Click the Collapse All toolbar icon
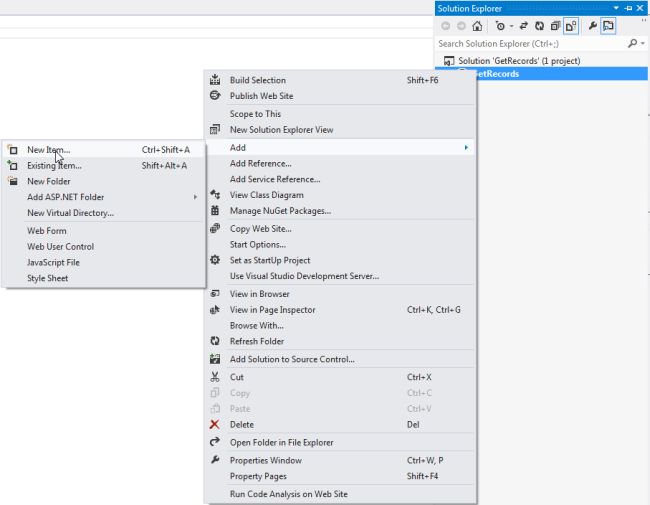 click(x=555, y=26)
